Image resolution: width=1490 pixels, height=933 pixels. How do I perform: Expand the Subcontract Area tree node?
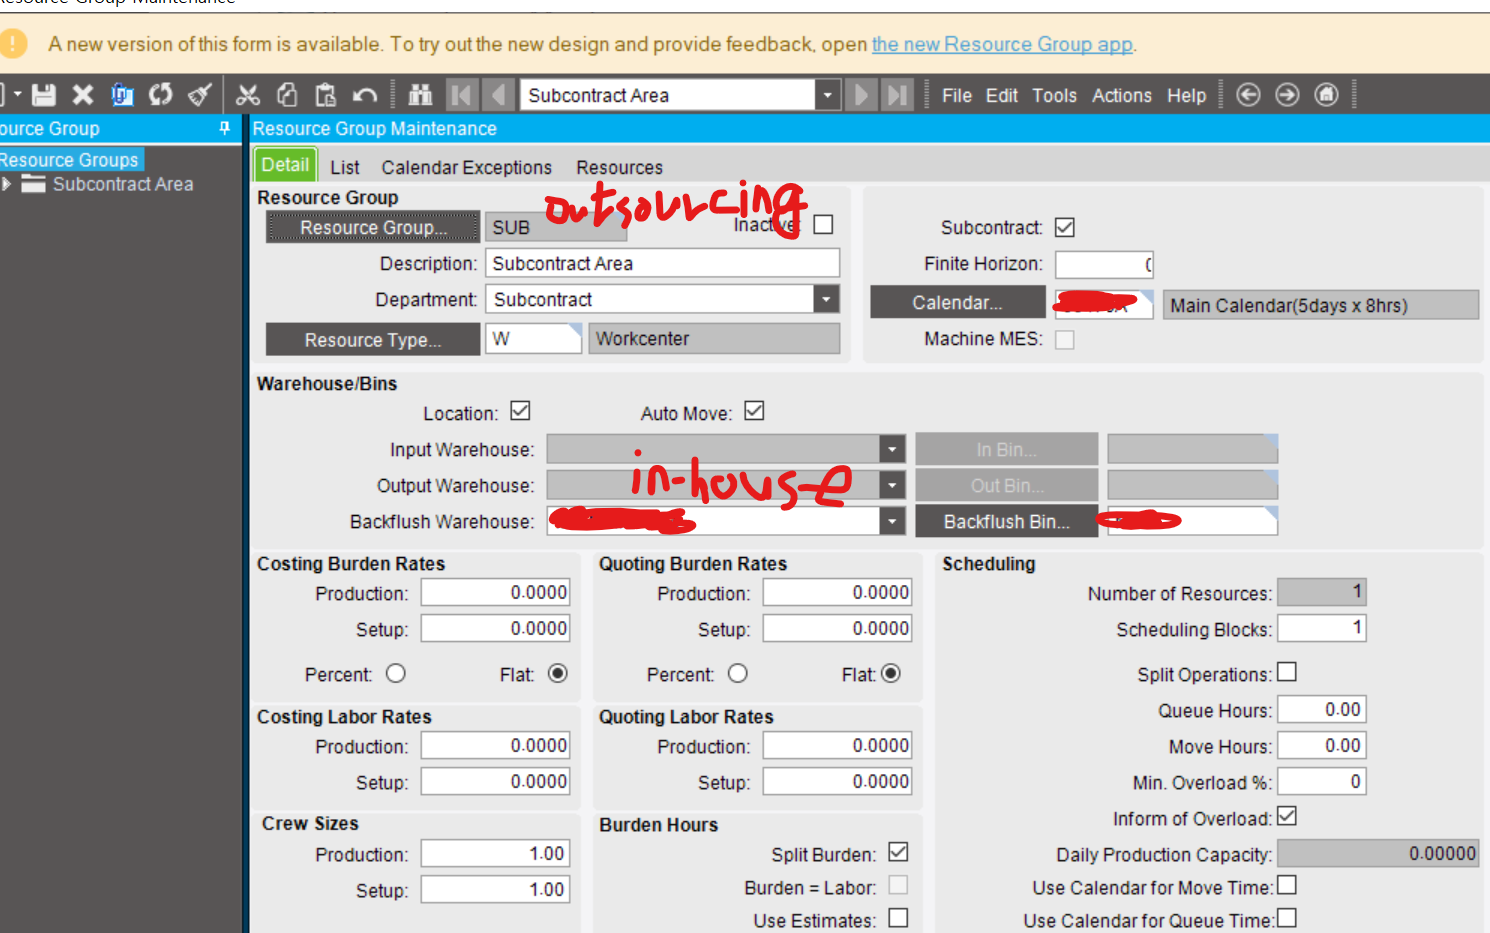8,184
